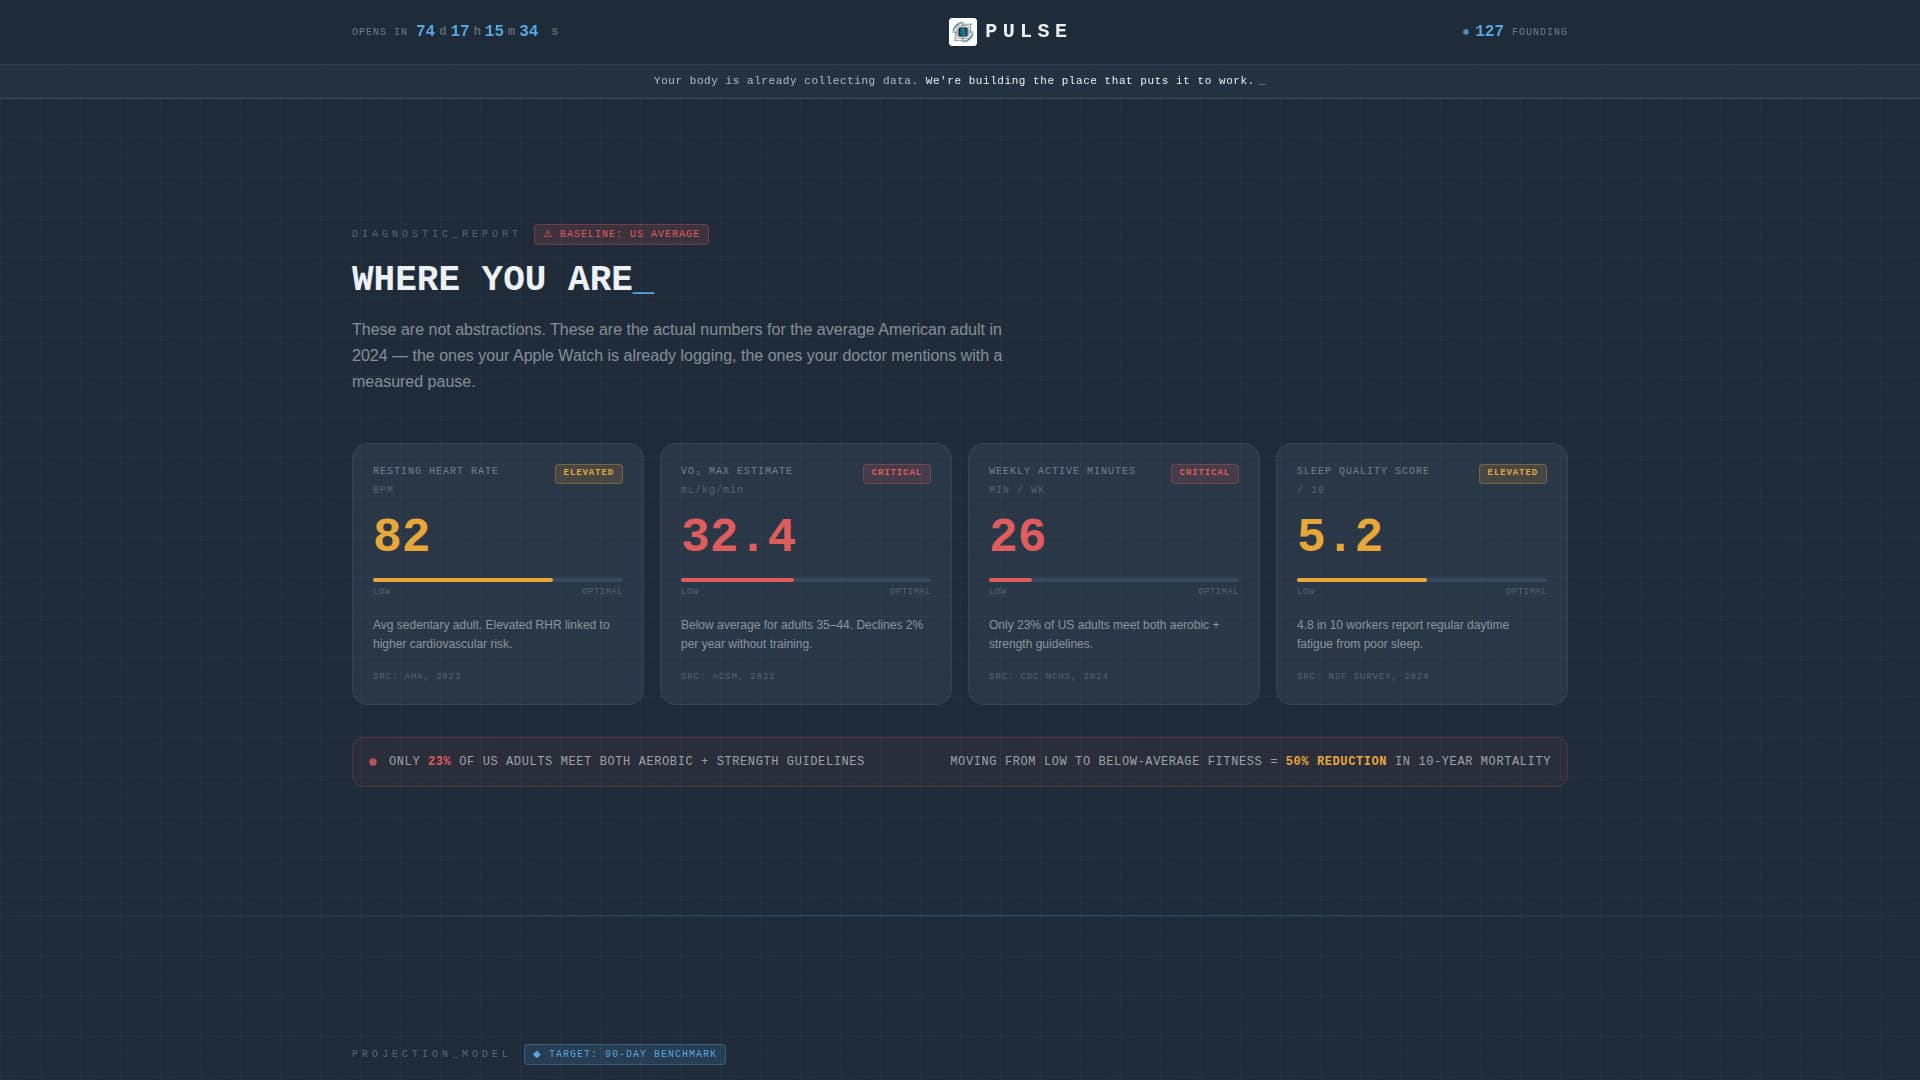Click the Baseline: US Average warning badge
1920x1080 pixels.
coord(621,234)
